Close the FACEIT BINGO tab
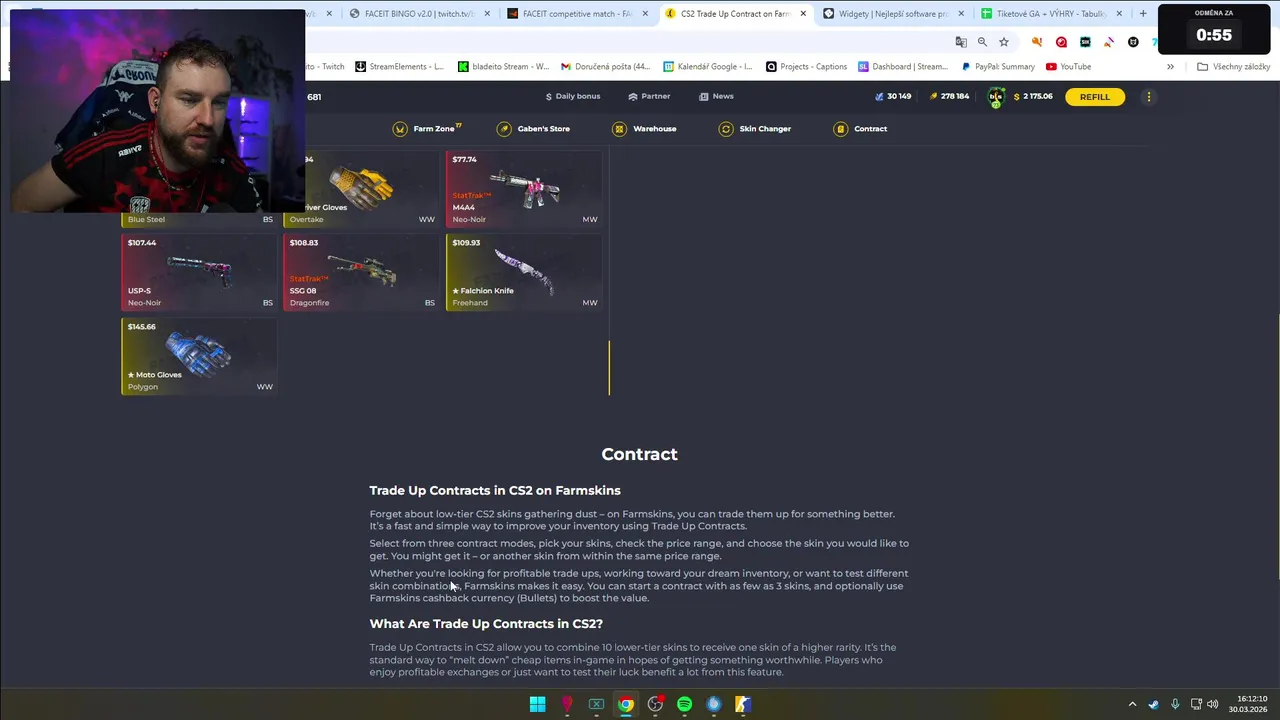Screen dimensions: 1280x720 (487, 14)
